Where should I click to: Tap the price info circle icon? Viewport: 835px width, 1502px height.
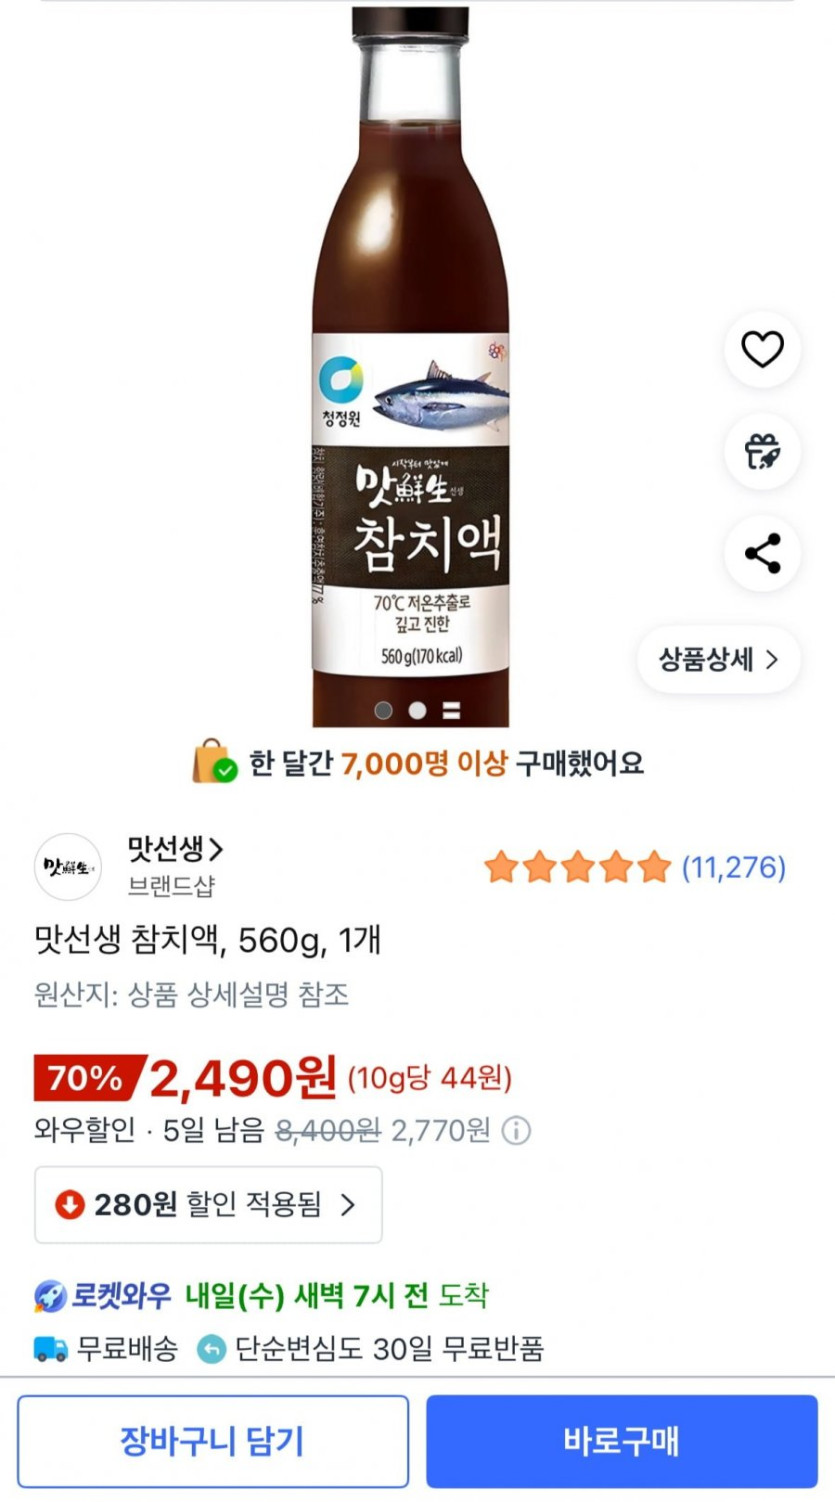click(516, 1131)
